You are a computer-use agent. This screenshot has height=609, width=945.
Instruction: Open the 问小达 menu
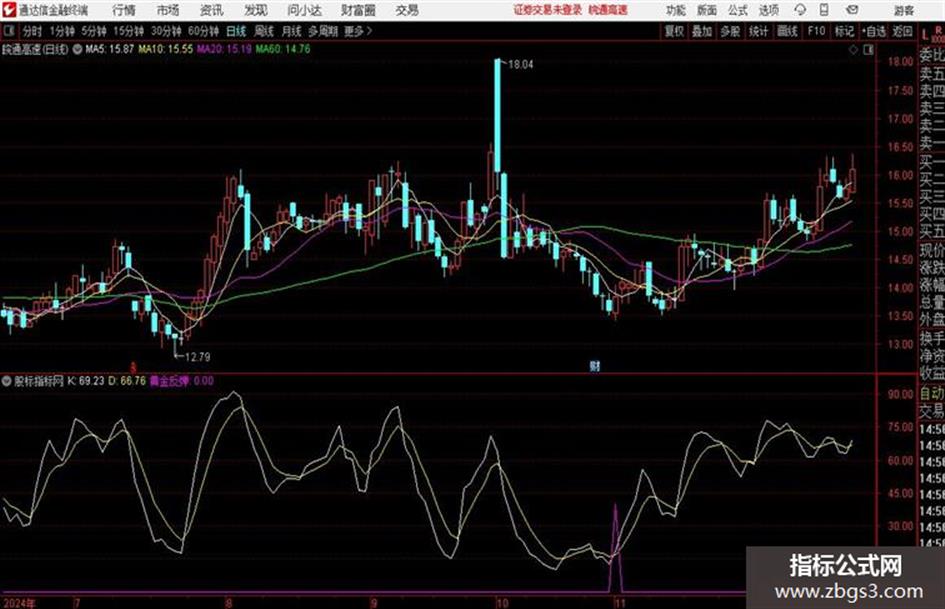[x=304, y=10]
